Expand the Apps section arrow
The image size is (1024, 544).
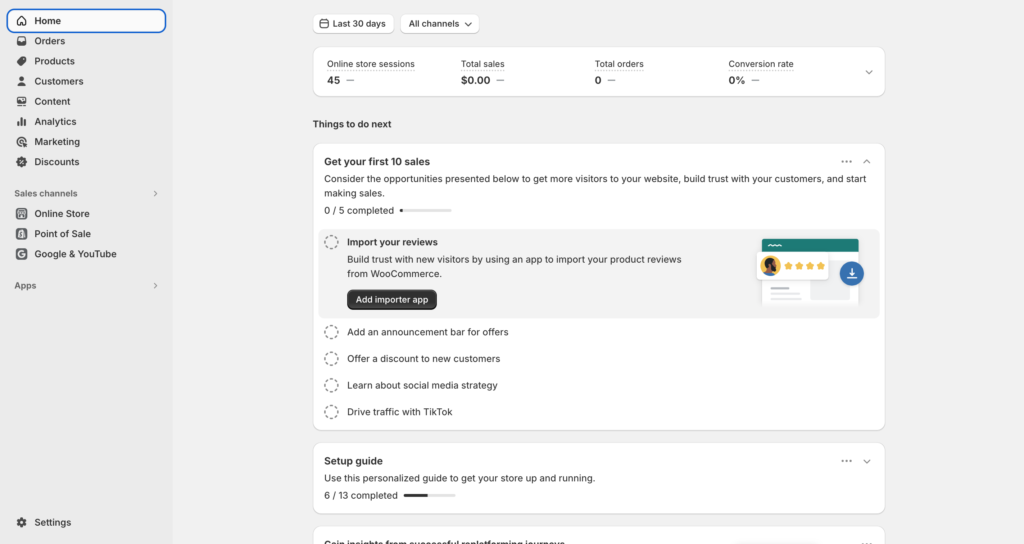[x=155, y=286]
